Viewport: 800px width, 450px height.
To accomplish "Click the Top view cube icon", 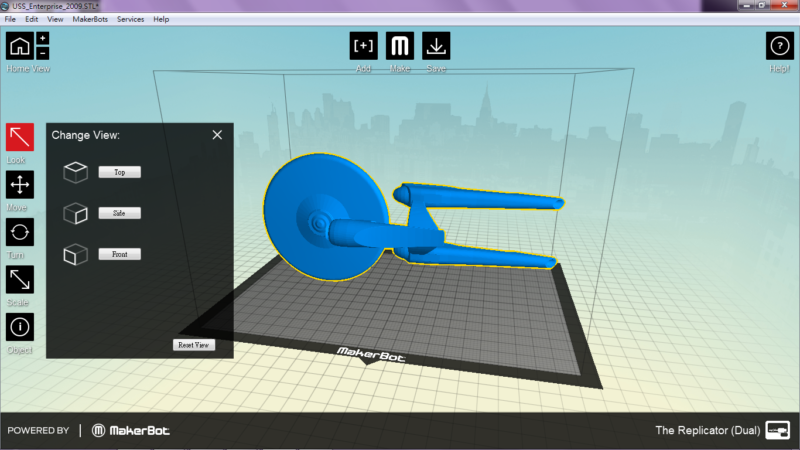I will pos(76,172).
